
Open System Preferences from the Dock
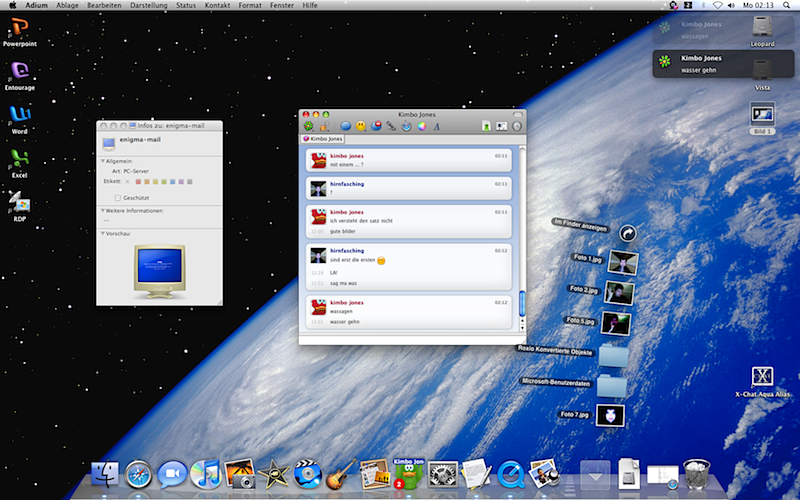[x=442, y=474]
